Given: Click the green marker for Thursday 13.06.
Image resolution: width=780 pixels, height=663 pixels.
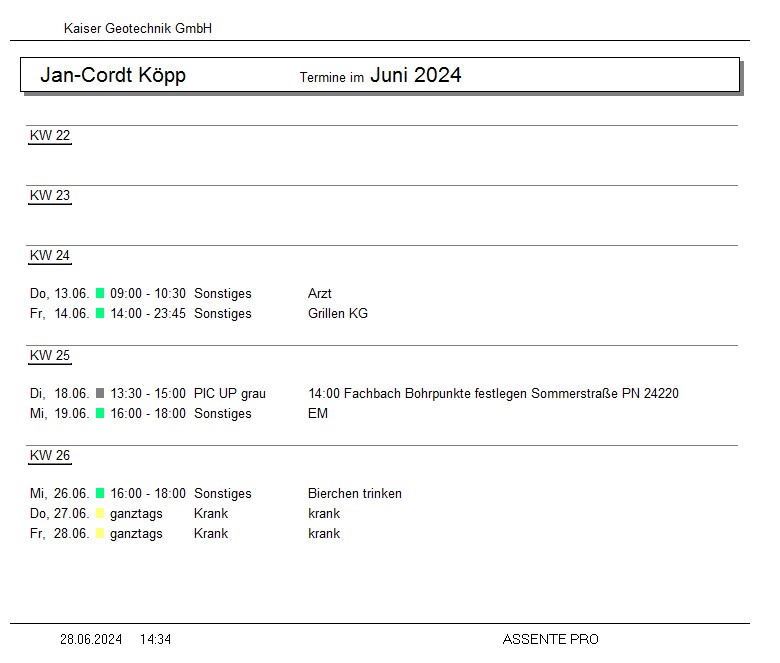Looking at the screenshot, I should pyautogui.click(x=100, y=294).
